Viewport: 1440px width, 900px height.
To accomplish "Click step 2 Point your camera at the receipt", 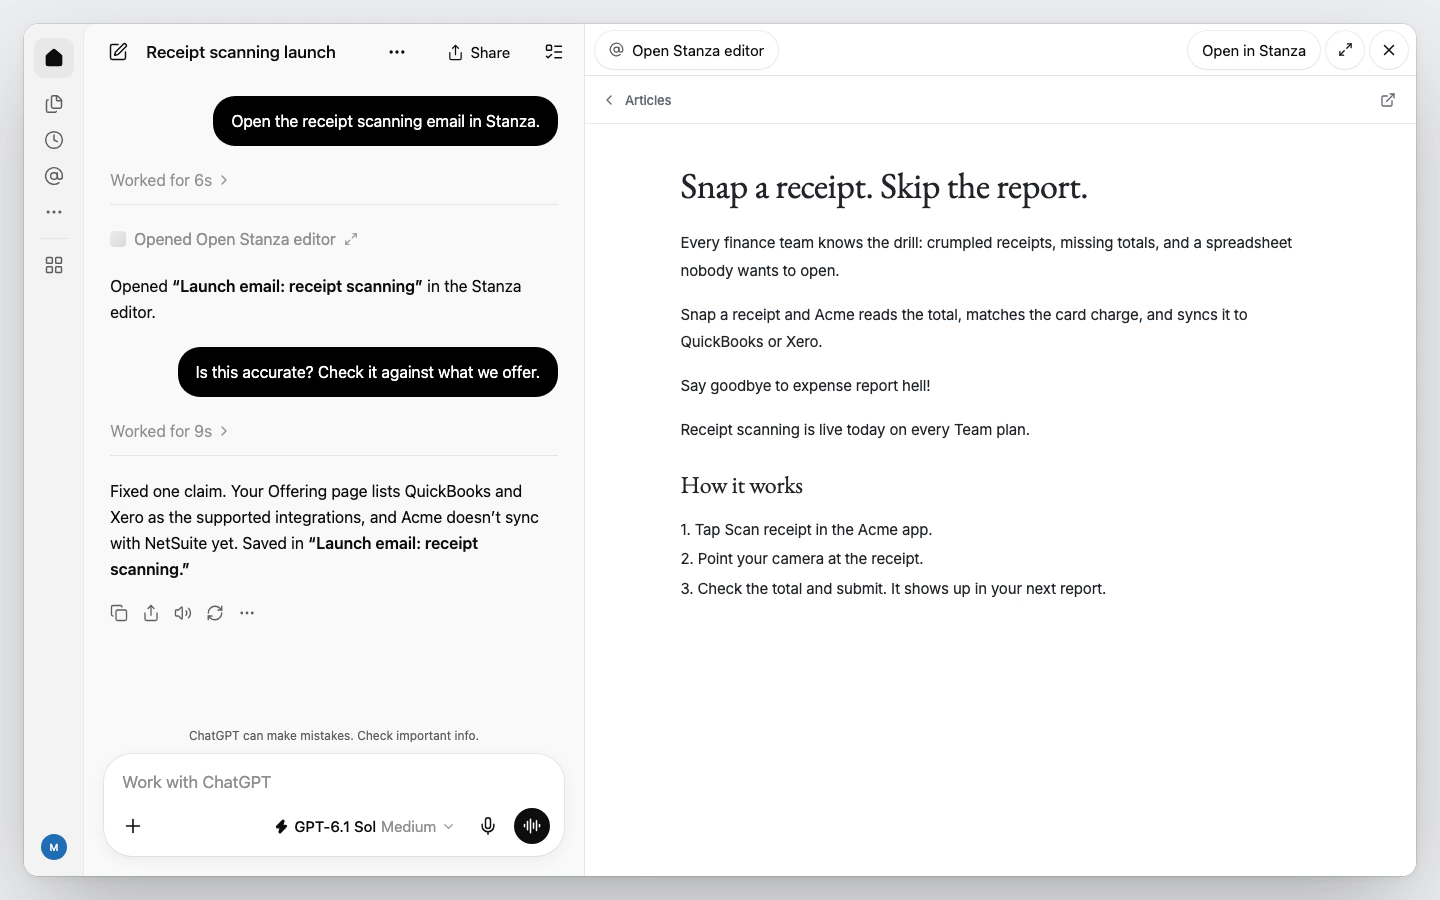I will pos(802,559).
